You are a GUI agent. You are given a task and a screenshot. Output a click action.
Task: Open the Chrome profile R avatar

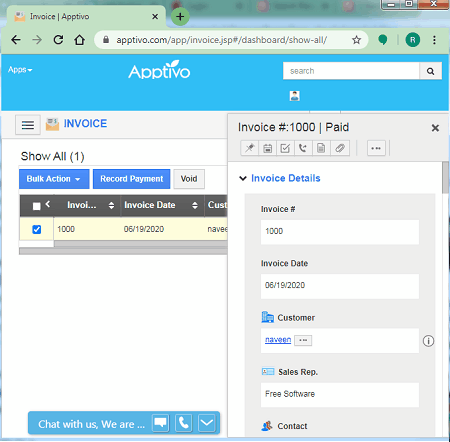coord(413,40)
